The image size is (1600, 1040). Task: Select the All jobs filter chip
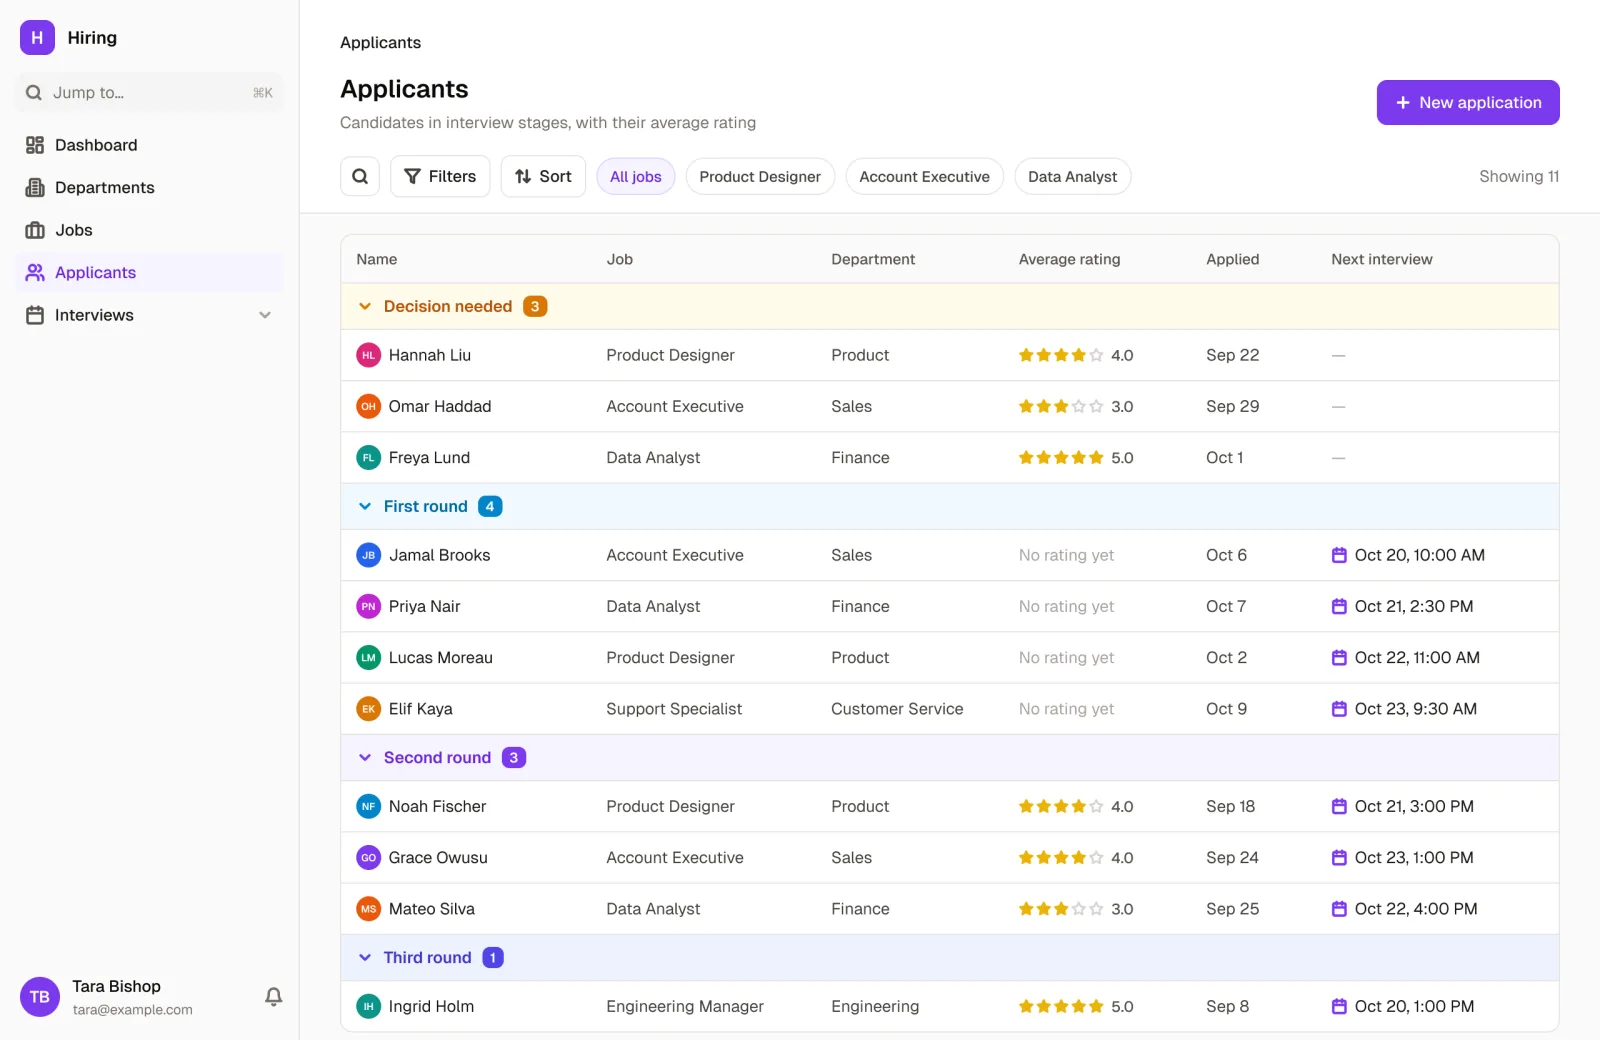[x=636, y=177]
